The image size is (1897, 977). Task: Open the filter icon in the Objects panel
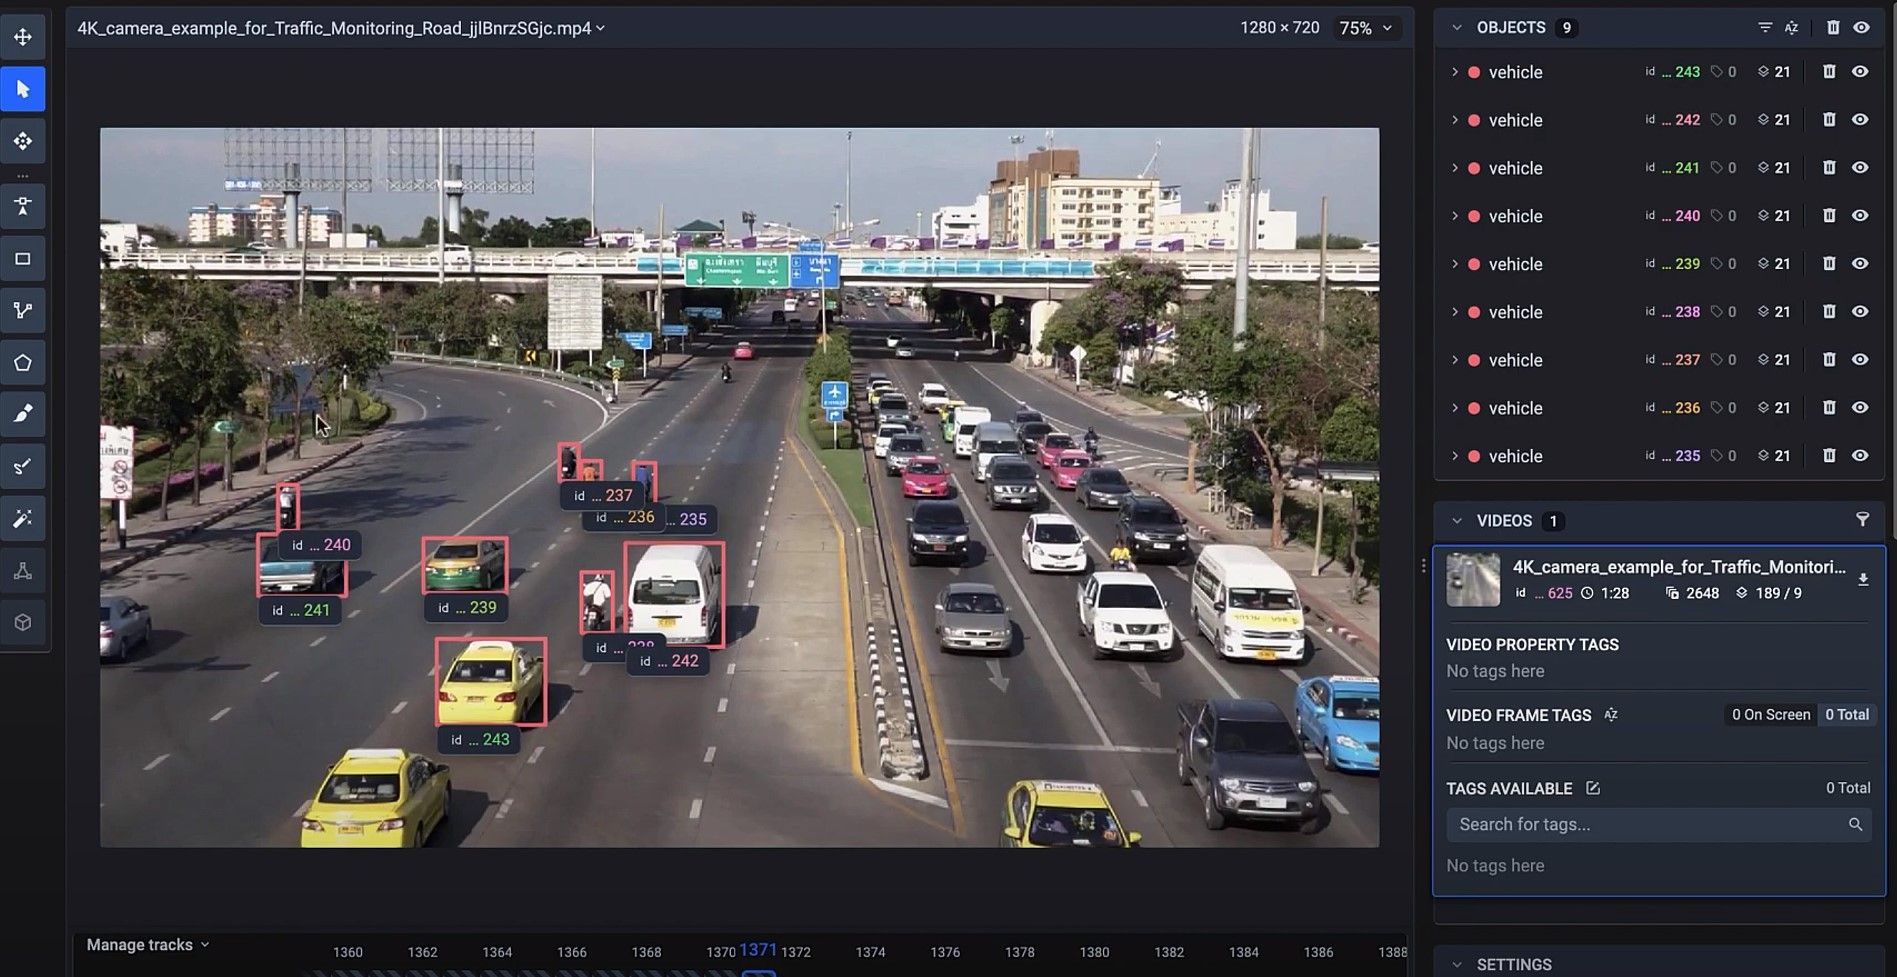tap(1765, 27)
